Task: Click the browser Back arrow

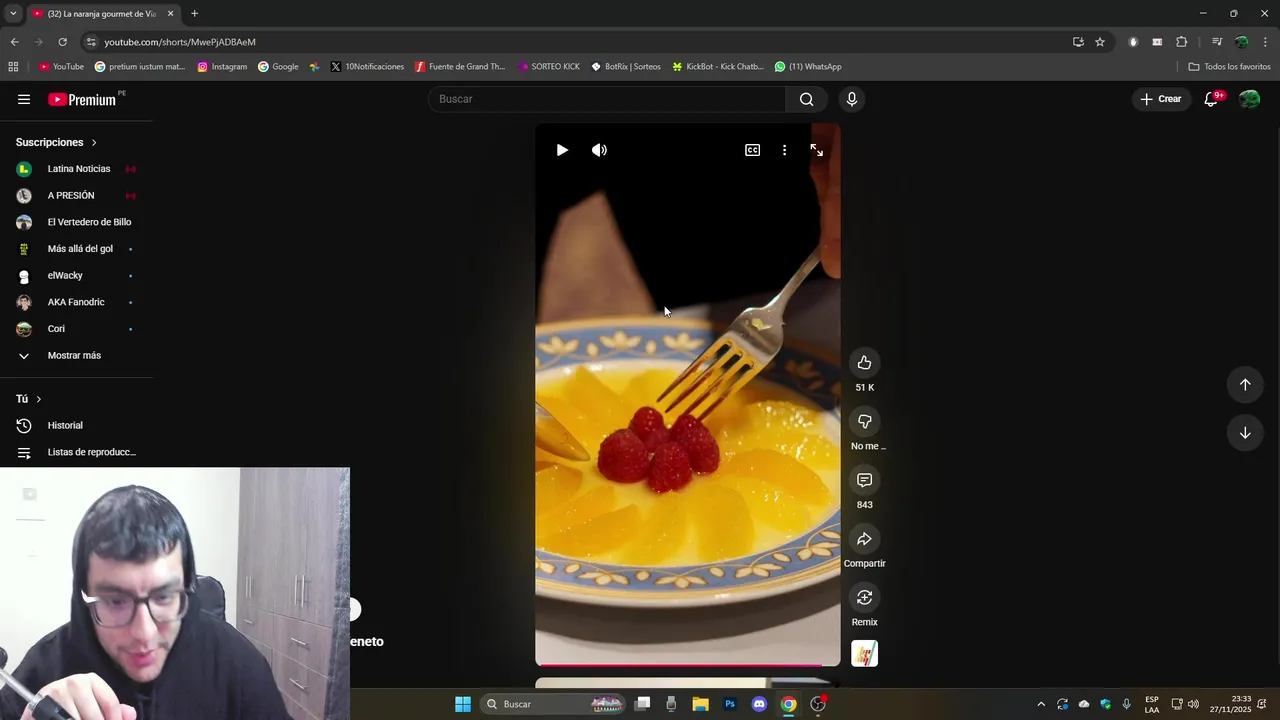Action: pos(14,42)
